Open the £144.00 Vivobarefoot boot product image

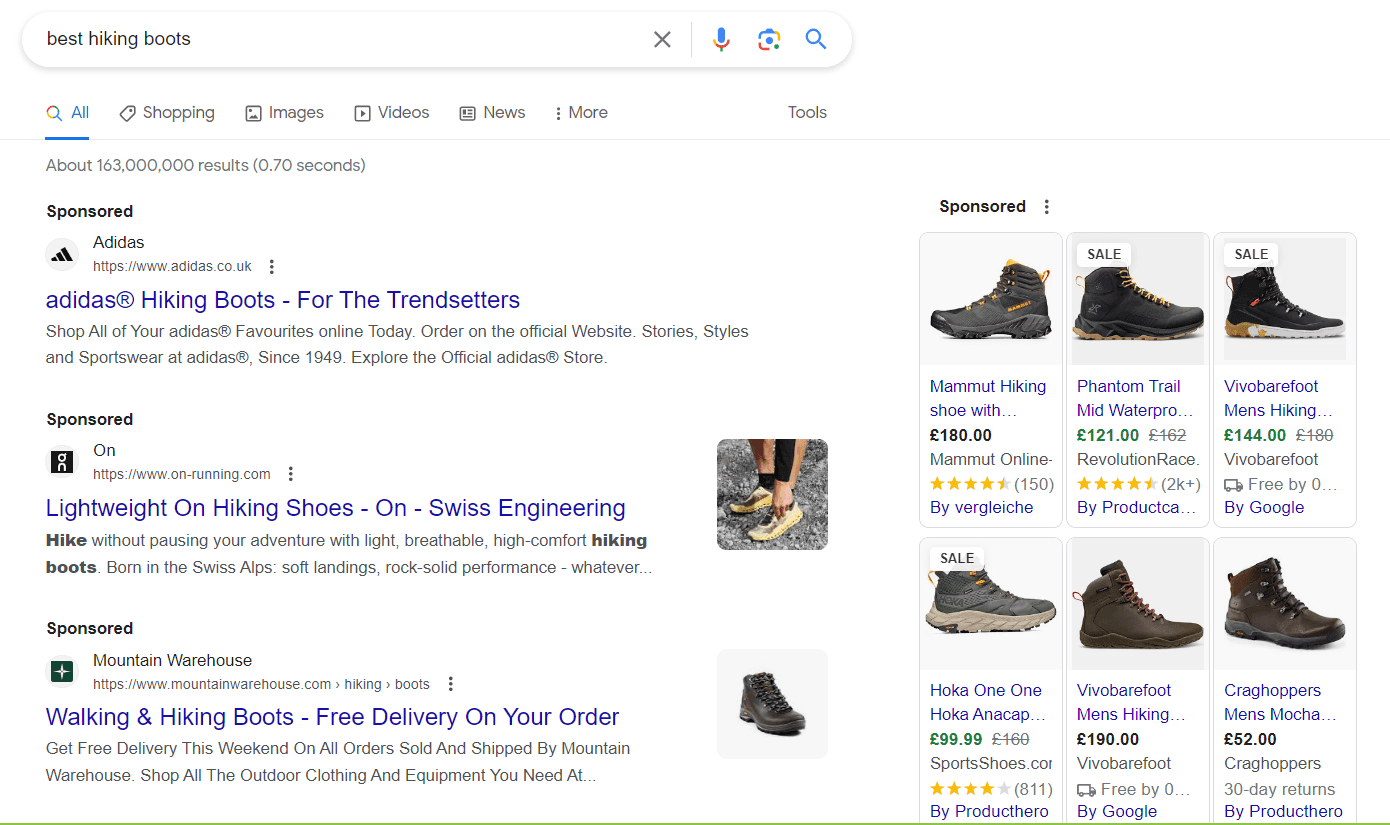tap(1285, 300)
